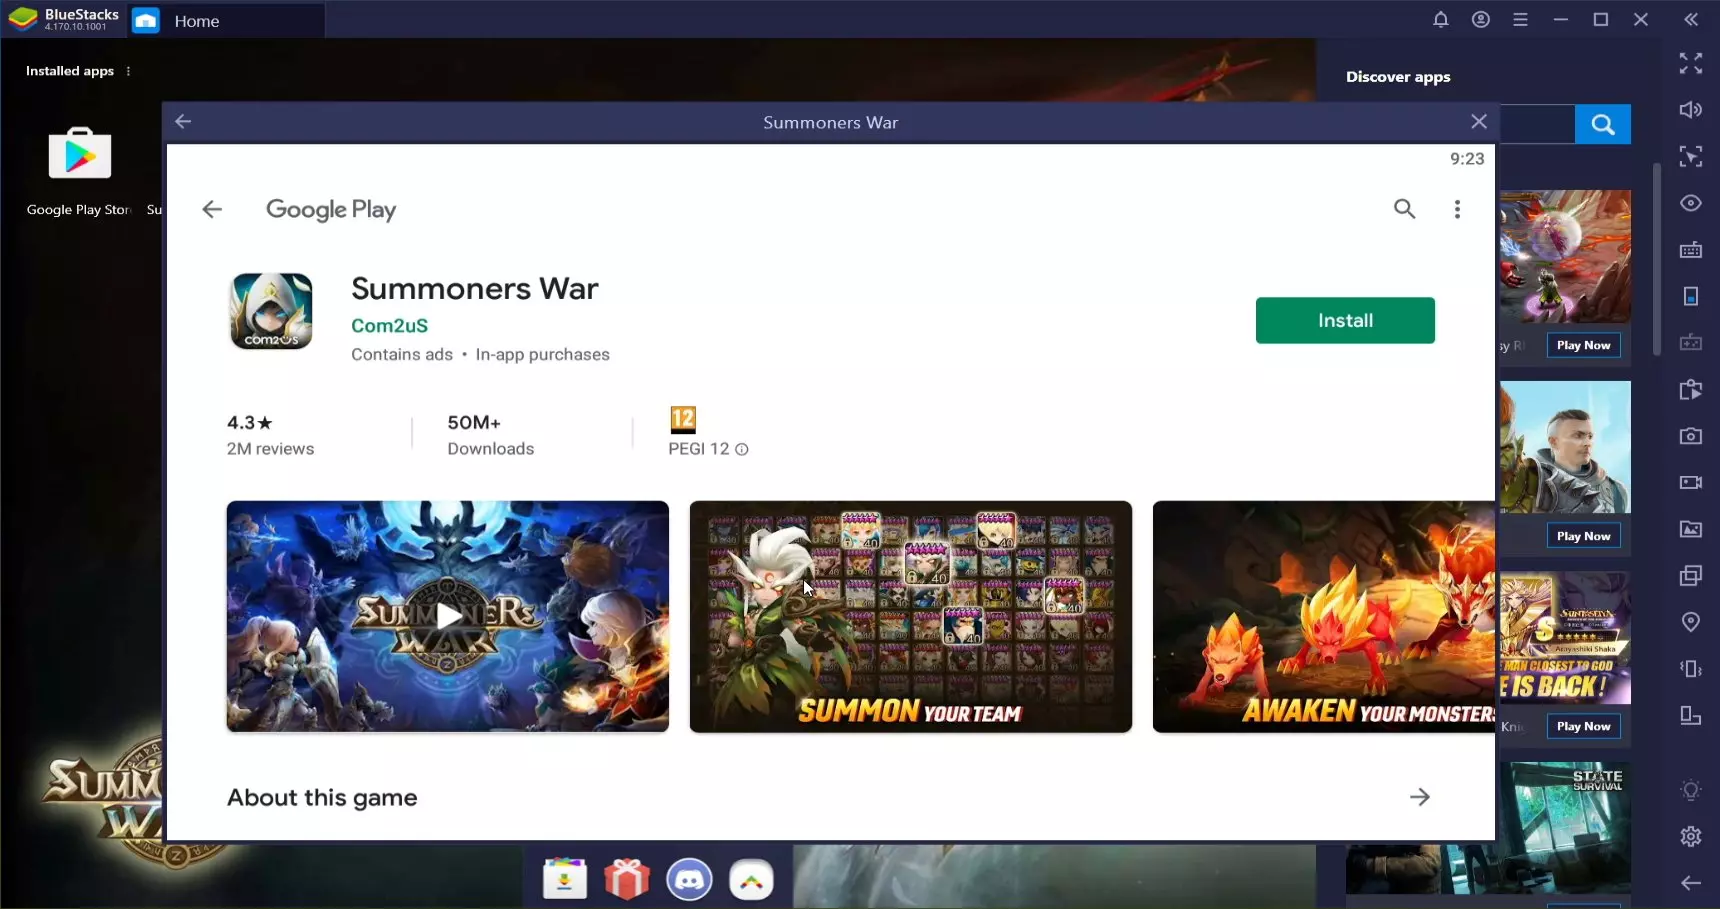
Task: Click the green Install button
Action: 1344,320
